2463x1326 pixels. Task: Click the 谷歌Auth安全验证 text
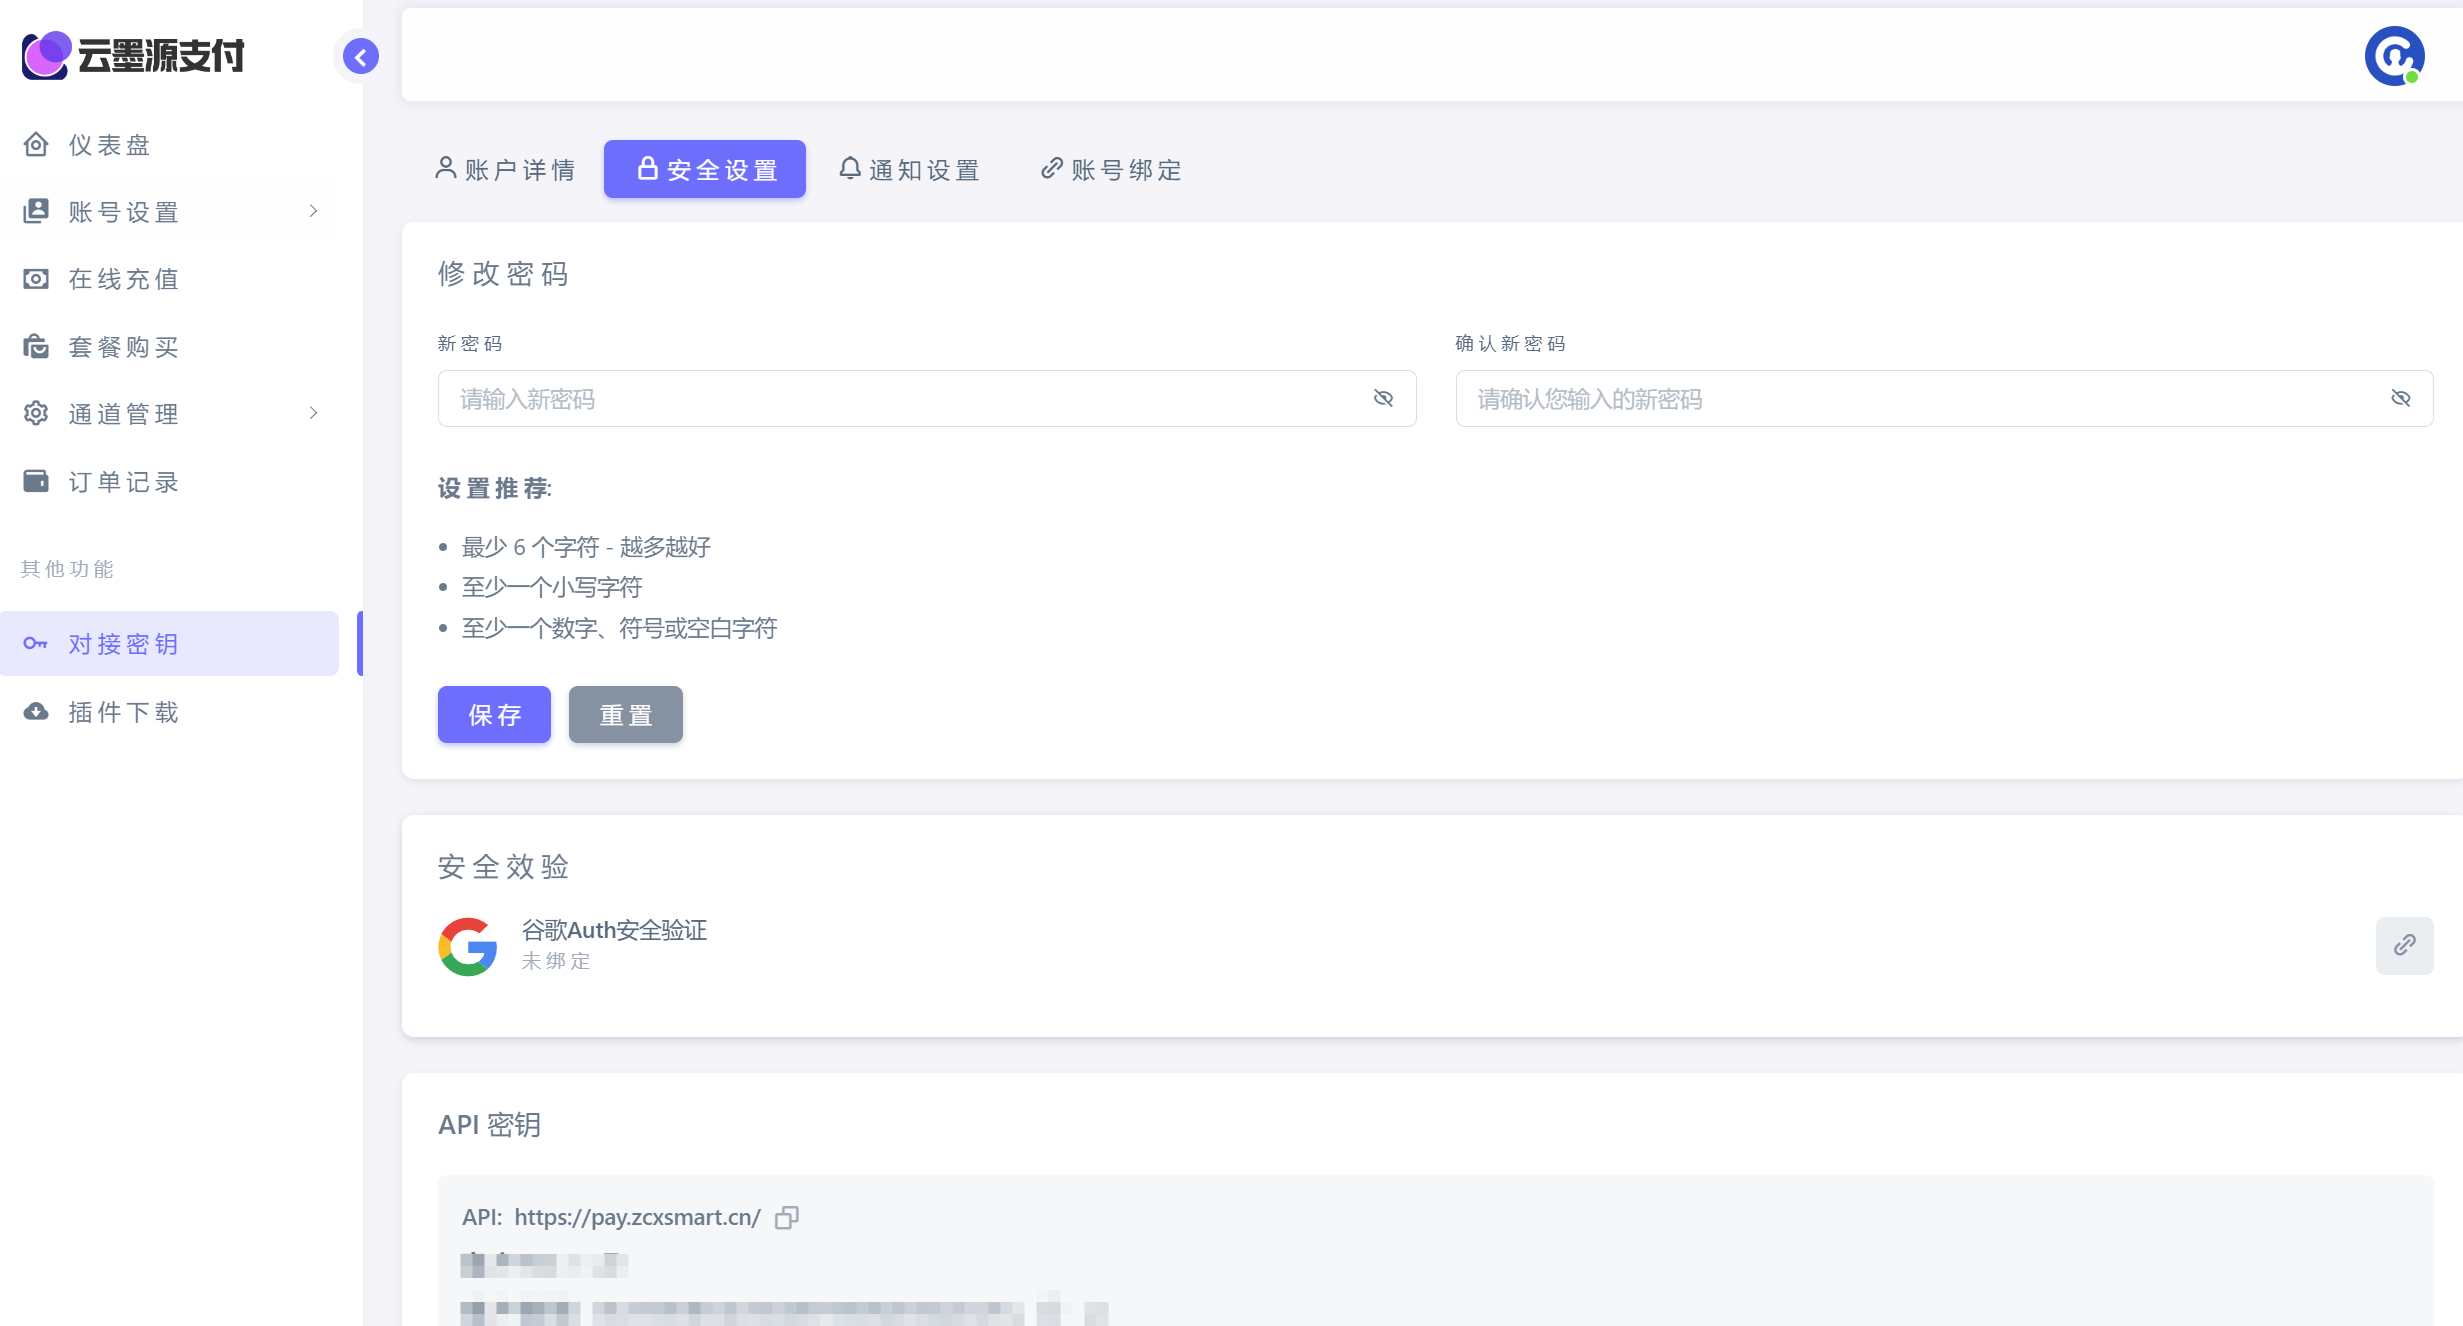pyautogui.click(x=614, y=931)
